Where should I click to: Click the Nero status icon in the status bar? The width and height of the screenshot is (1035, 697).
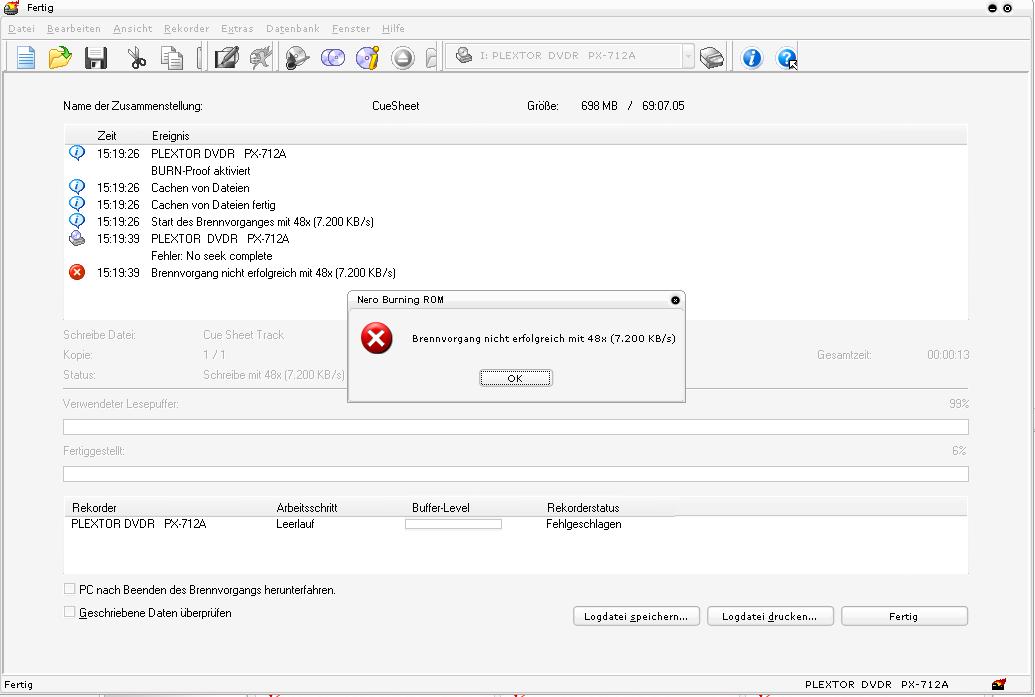click(999, 684)
